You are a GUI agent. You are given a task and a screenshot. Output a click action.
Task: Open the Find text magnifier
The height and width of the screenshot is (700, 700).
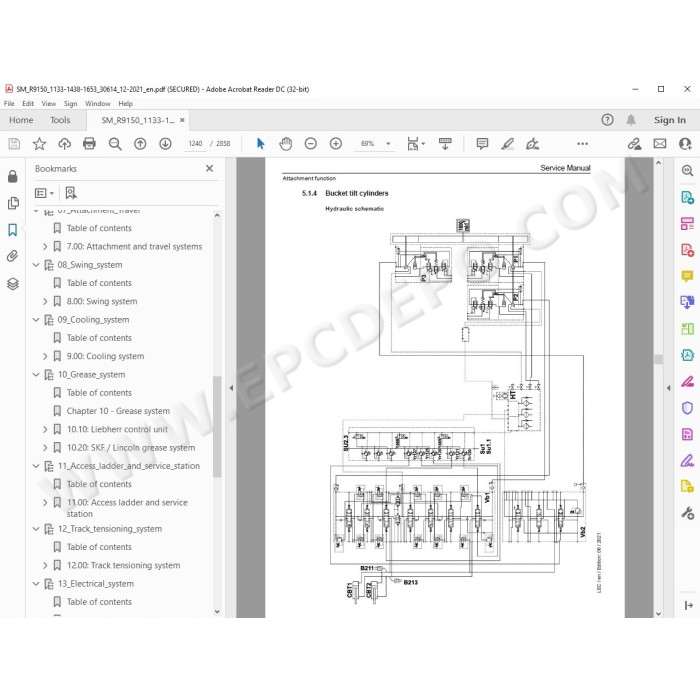tap(115, 144)
